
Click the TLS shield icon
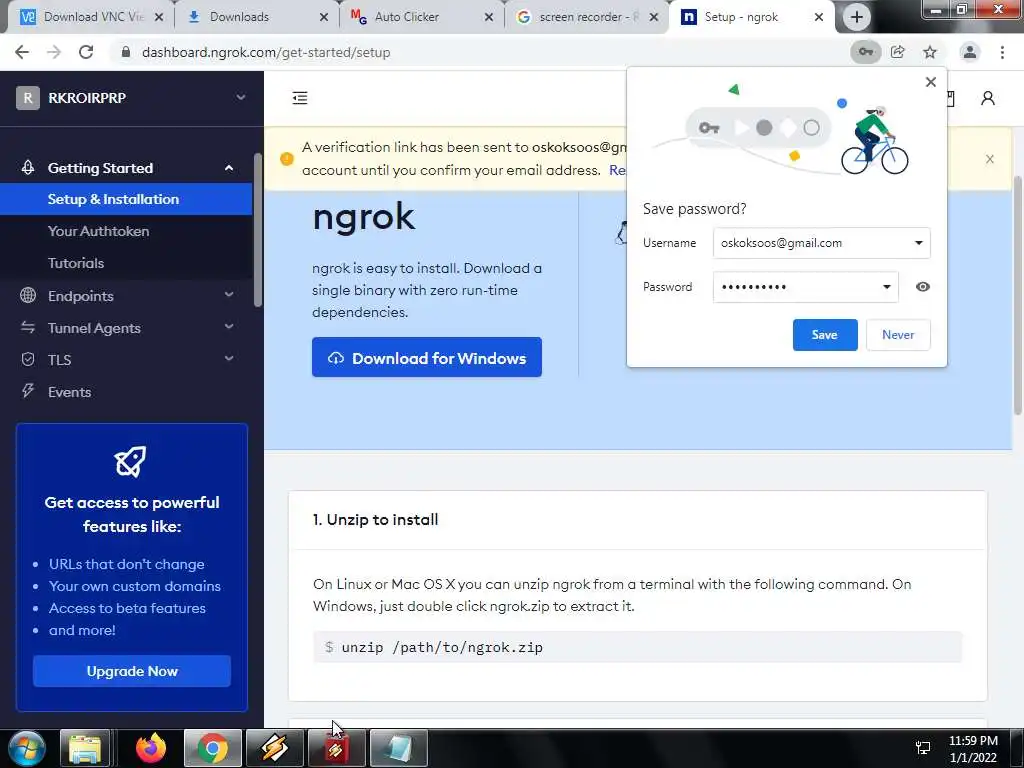click(28, 359)
